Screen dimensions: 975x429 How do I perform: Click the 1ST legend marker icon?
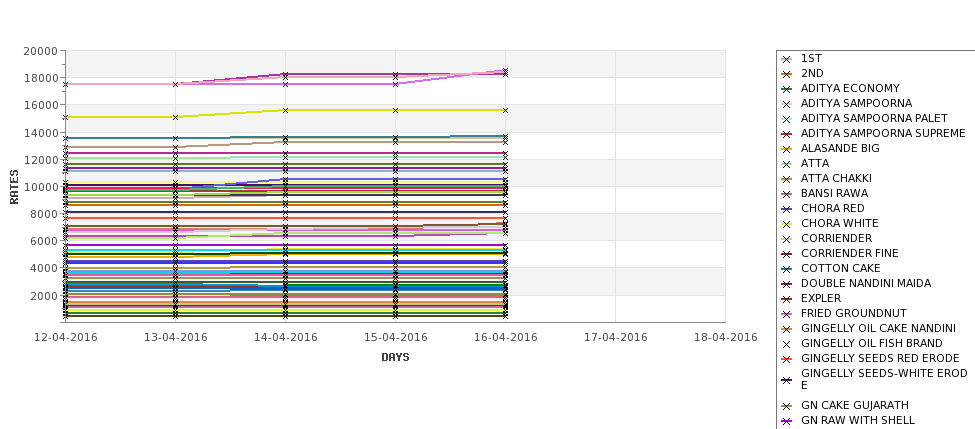coord(787,59)
